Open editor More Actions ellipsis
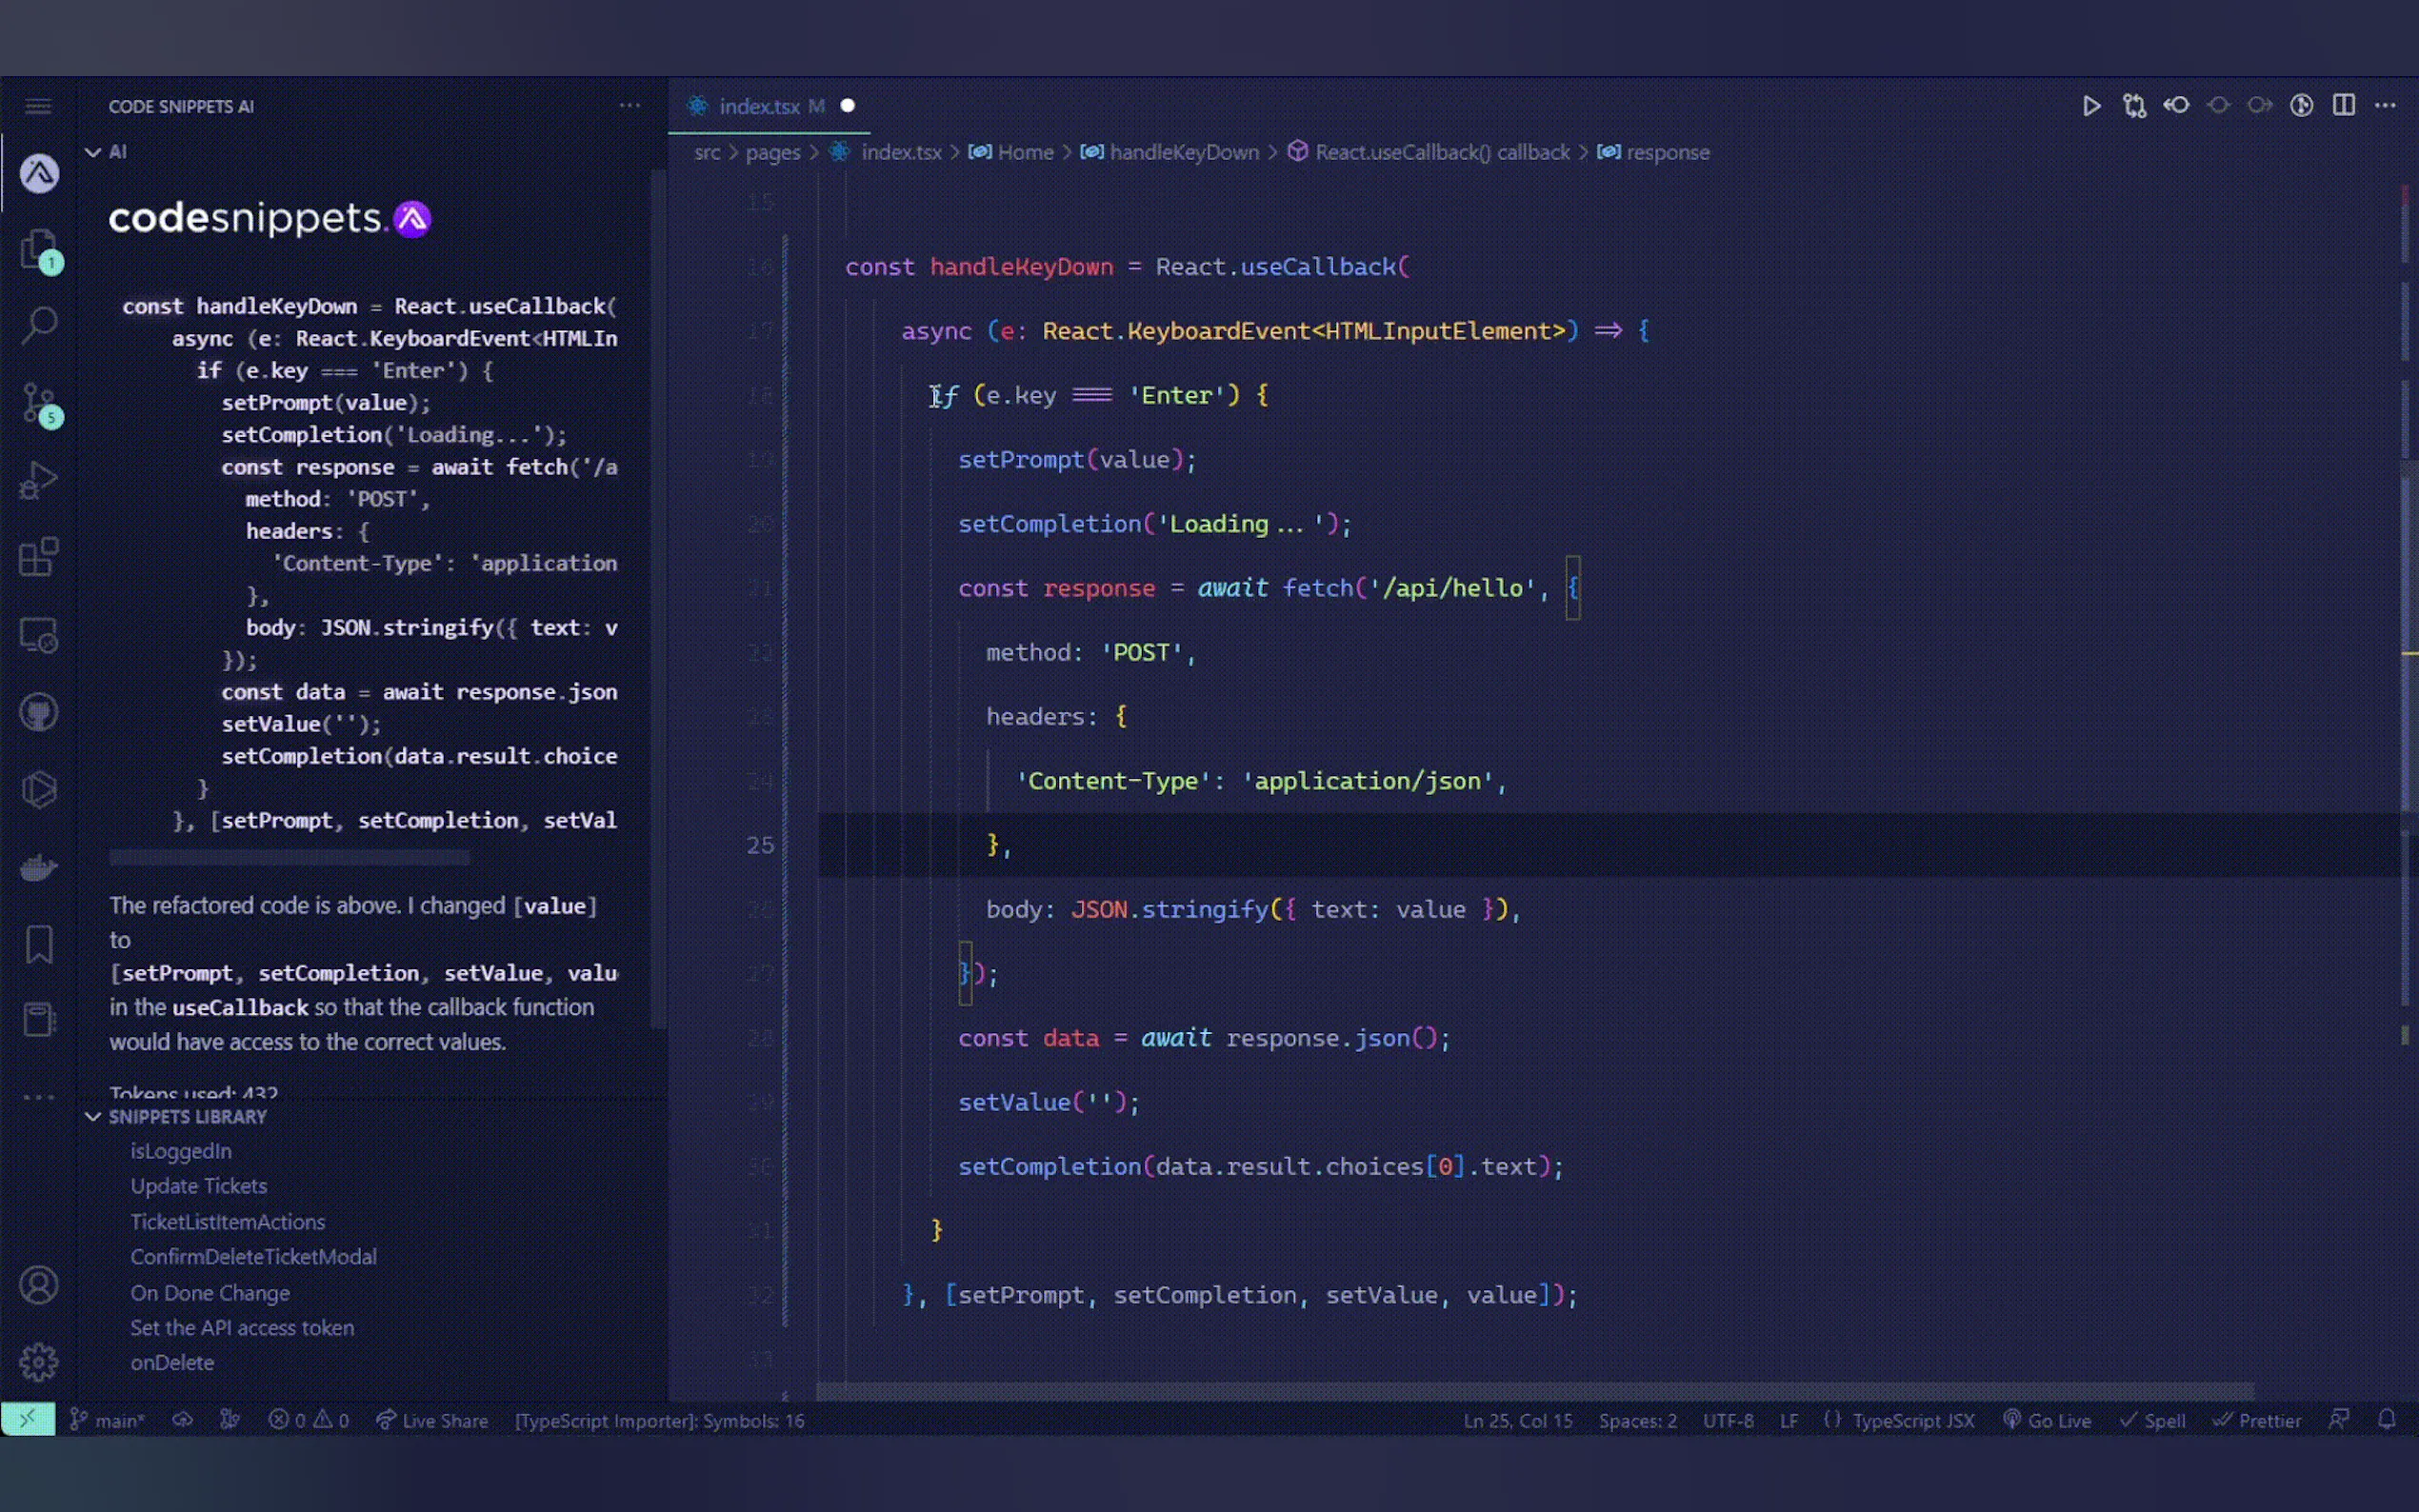2419x1512 pixels. click(2385, 106)
